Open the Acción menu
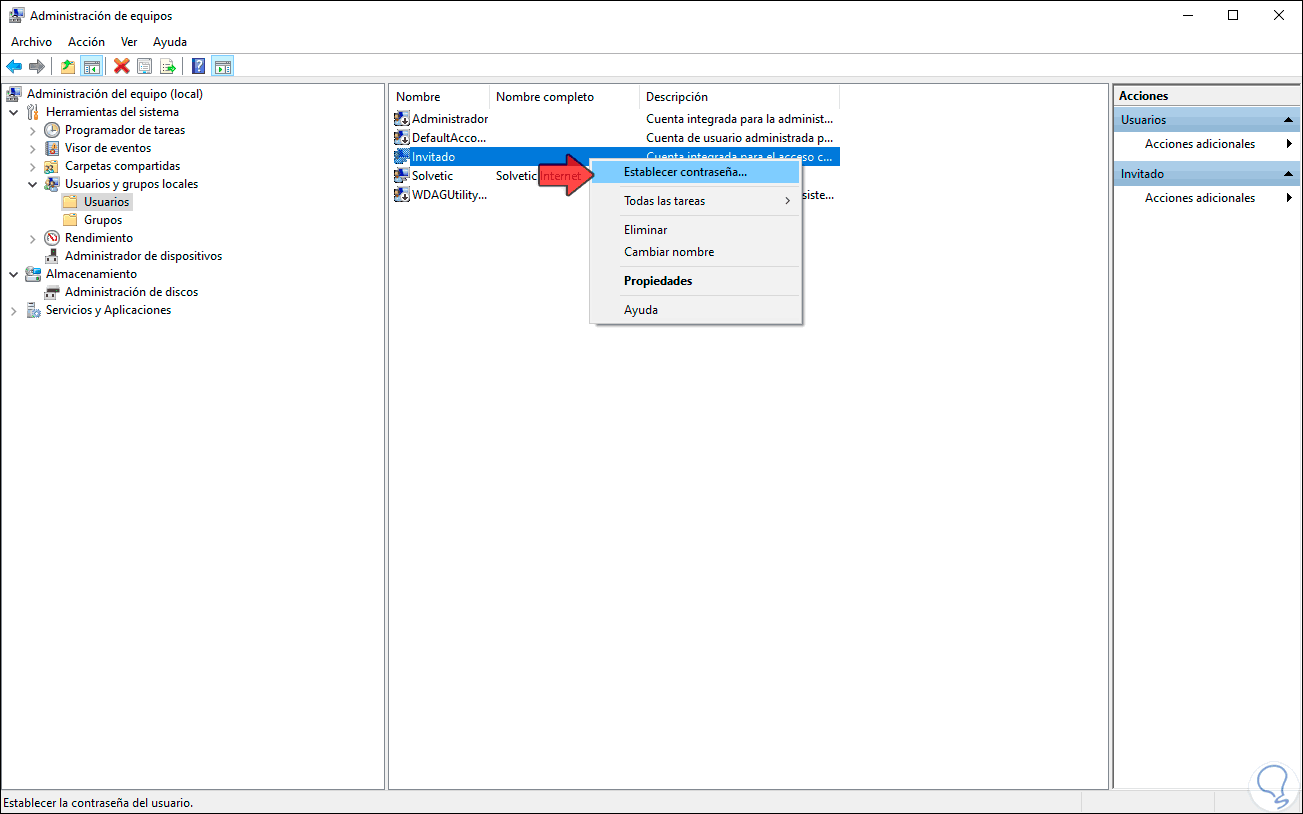 coord(86,42)
